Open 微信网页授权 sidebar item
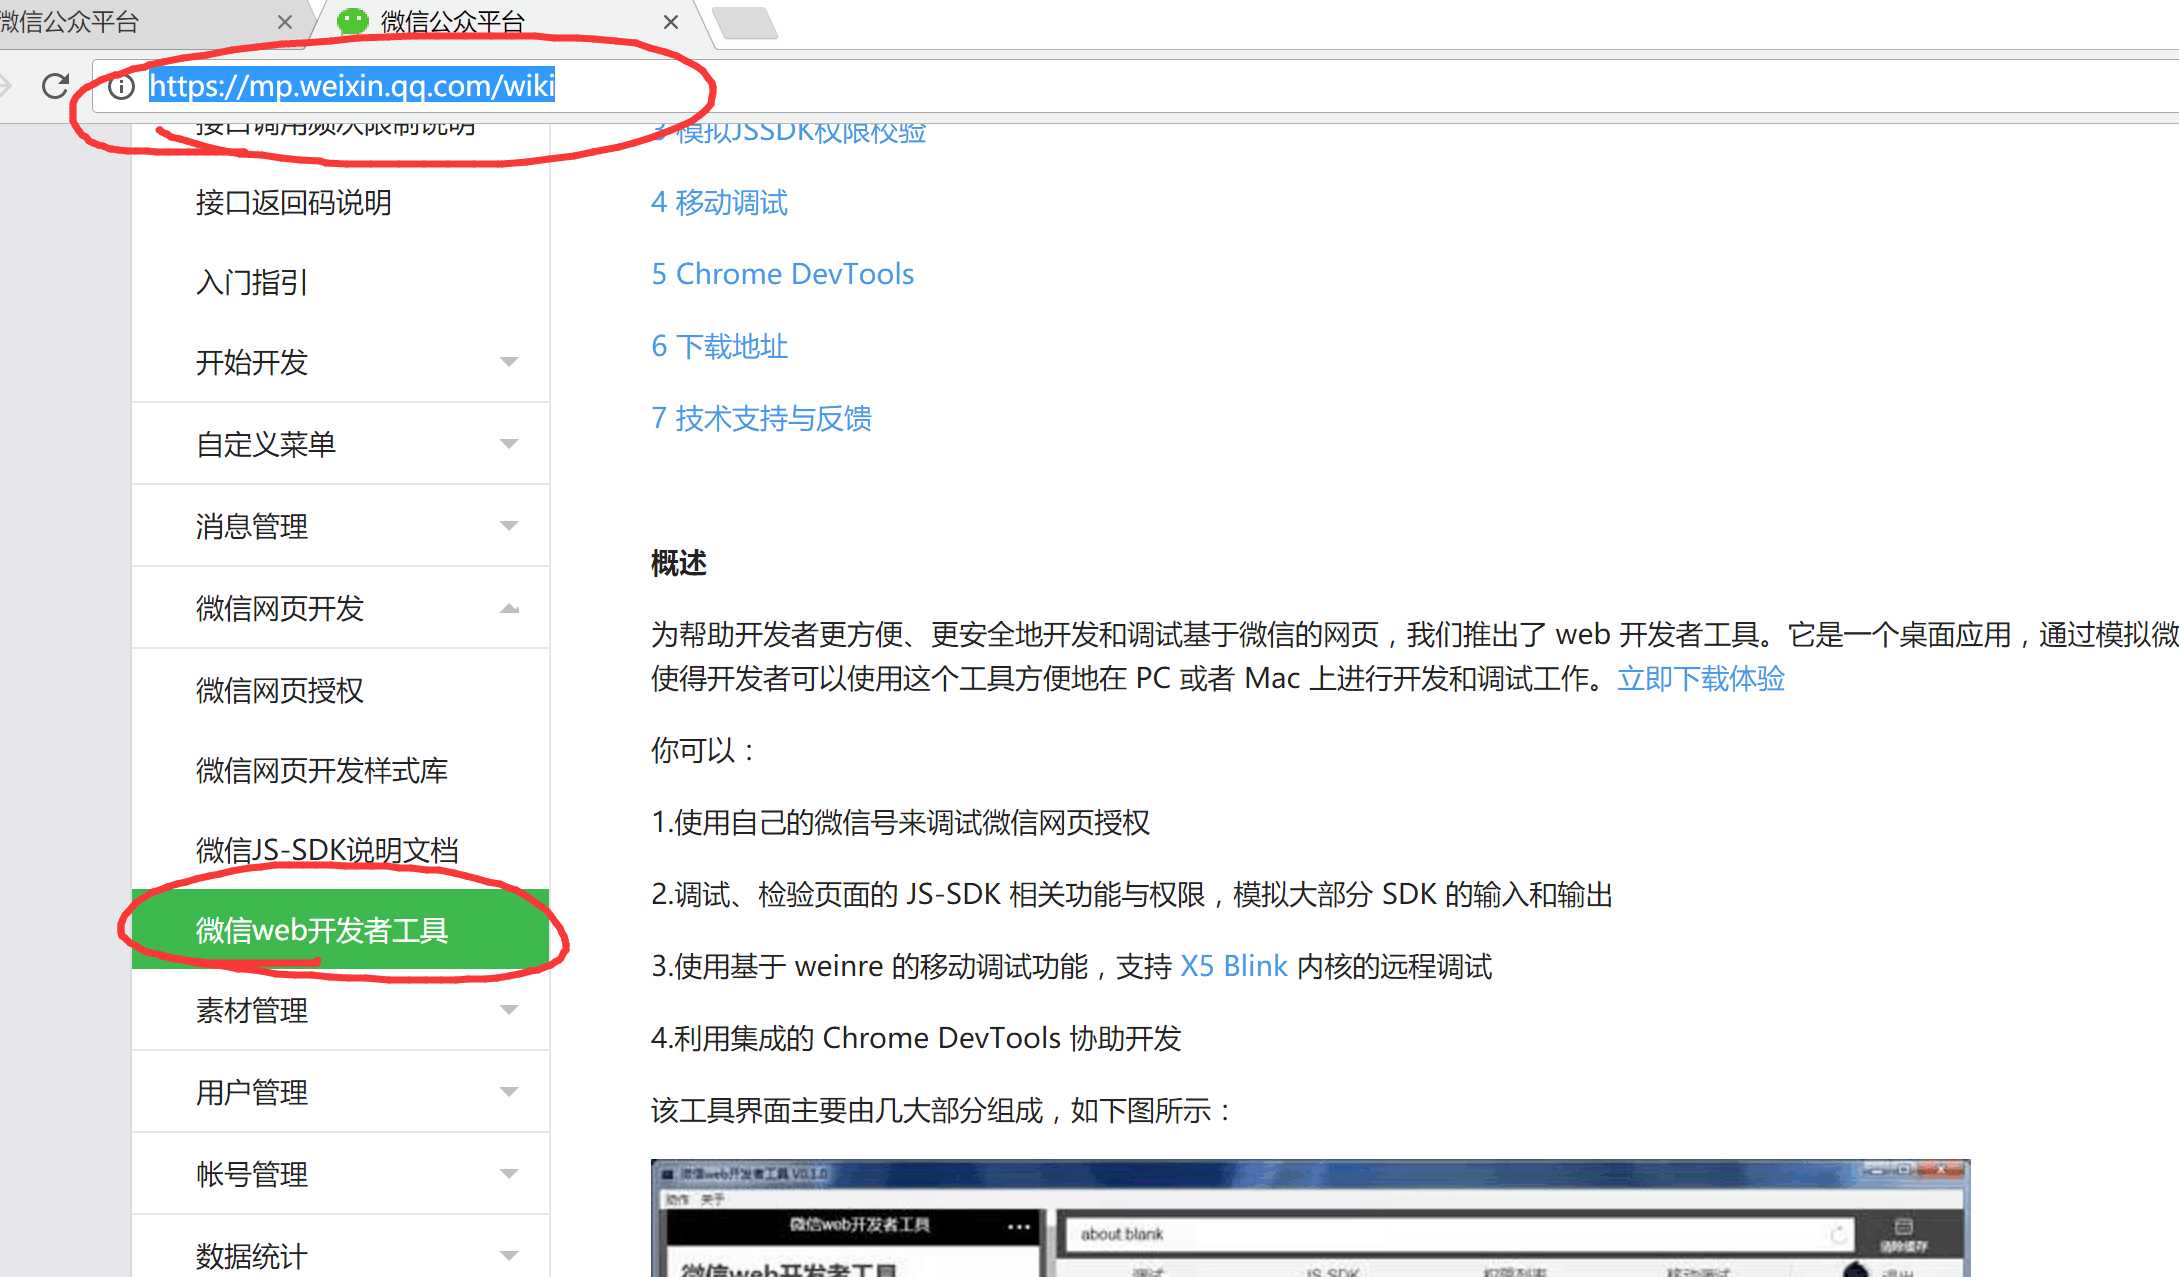Image resolution: width=2179 pixels, height=1277 pixels. (x=280, y=690)
